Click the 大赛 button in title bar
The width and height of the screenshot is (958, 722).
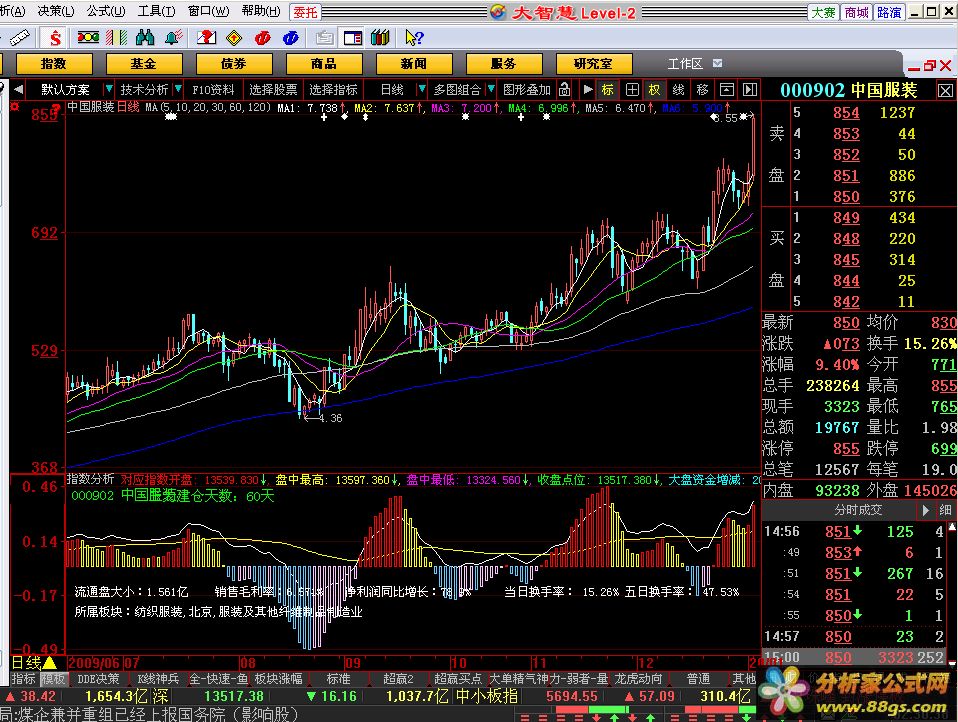823,12
